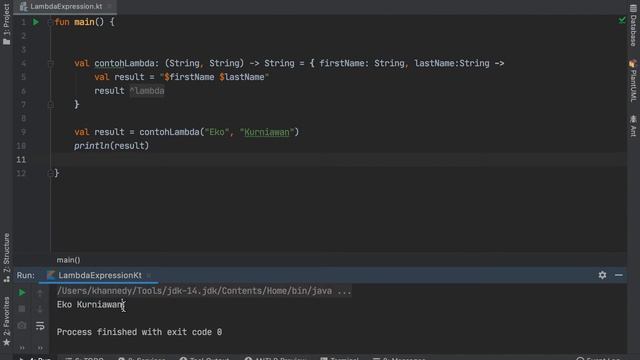Open the Project tool window
This screenshot has height=360, width=640.
(x=7, y=24)
